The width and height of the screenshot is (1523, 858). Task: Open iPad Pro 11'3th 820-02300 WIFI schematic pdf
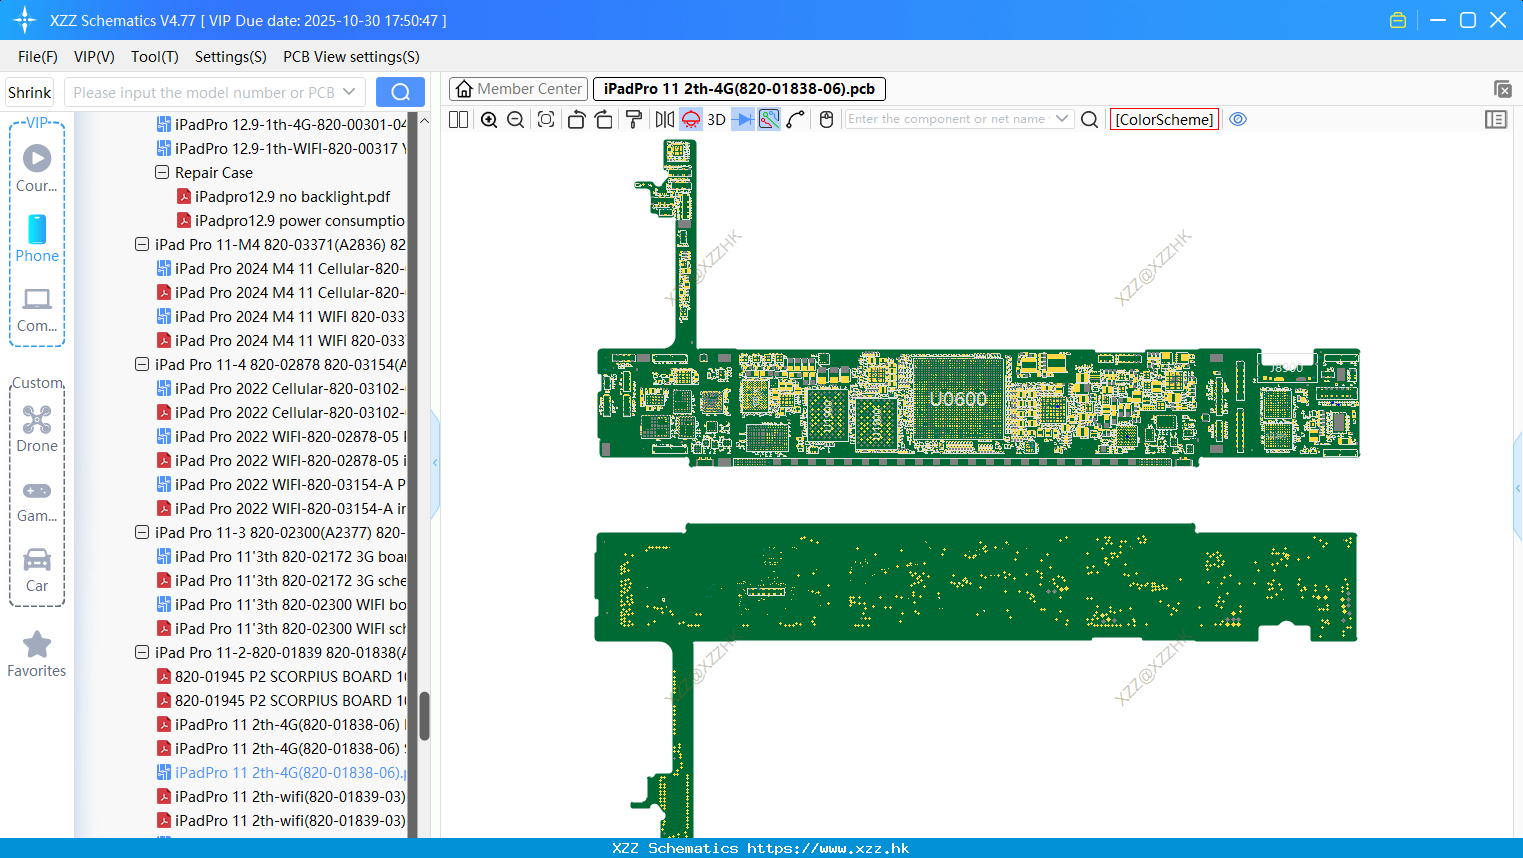281,628
